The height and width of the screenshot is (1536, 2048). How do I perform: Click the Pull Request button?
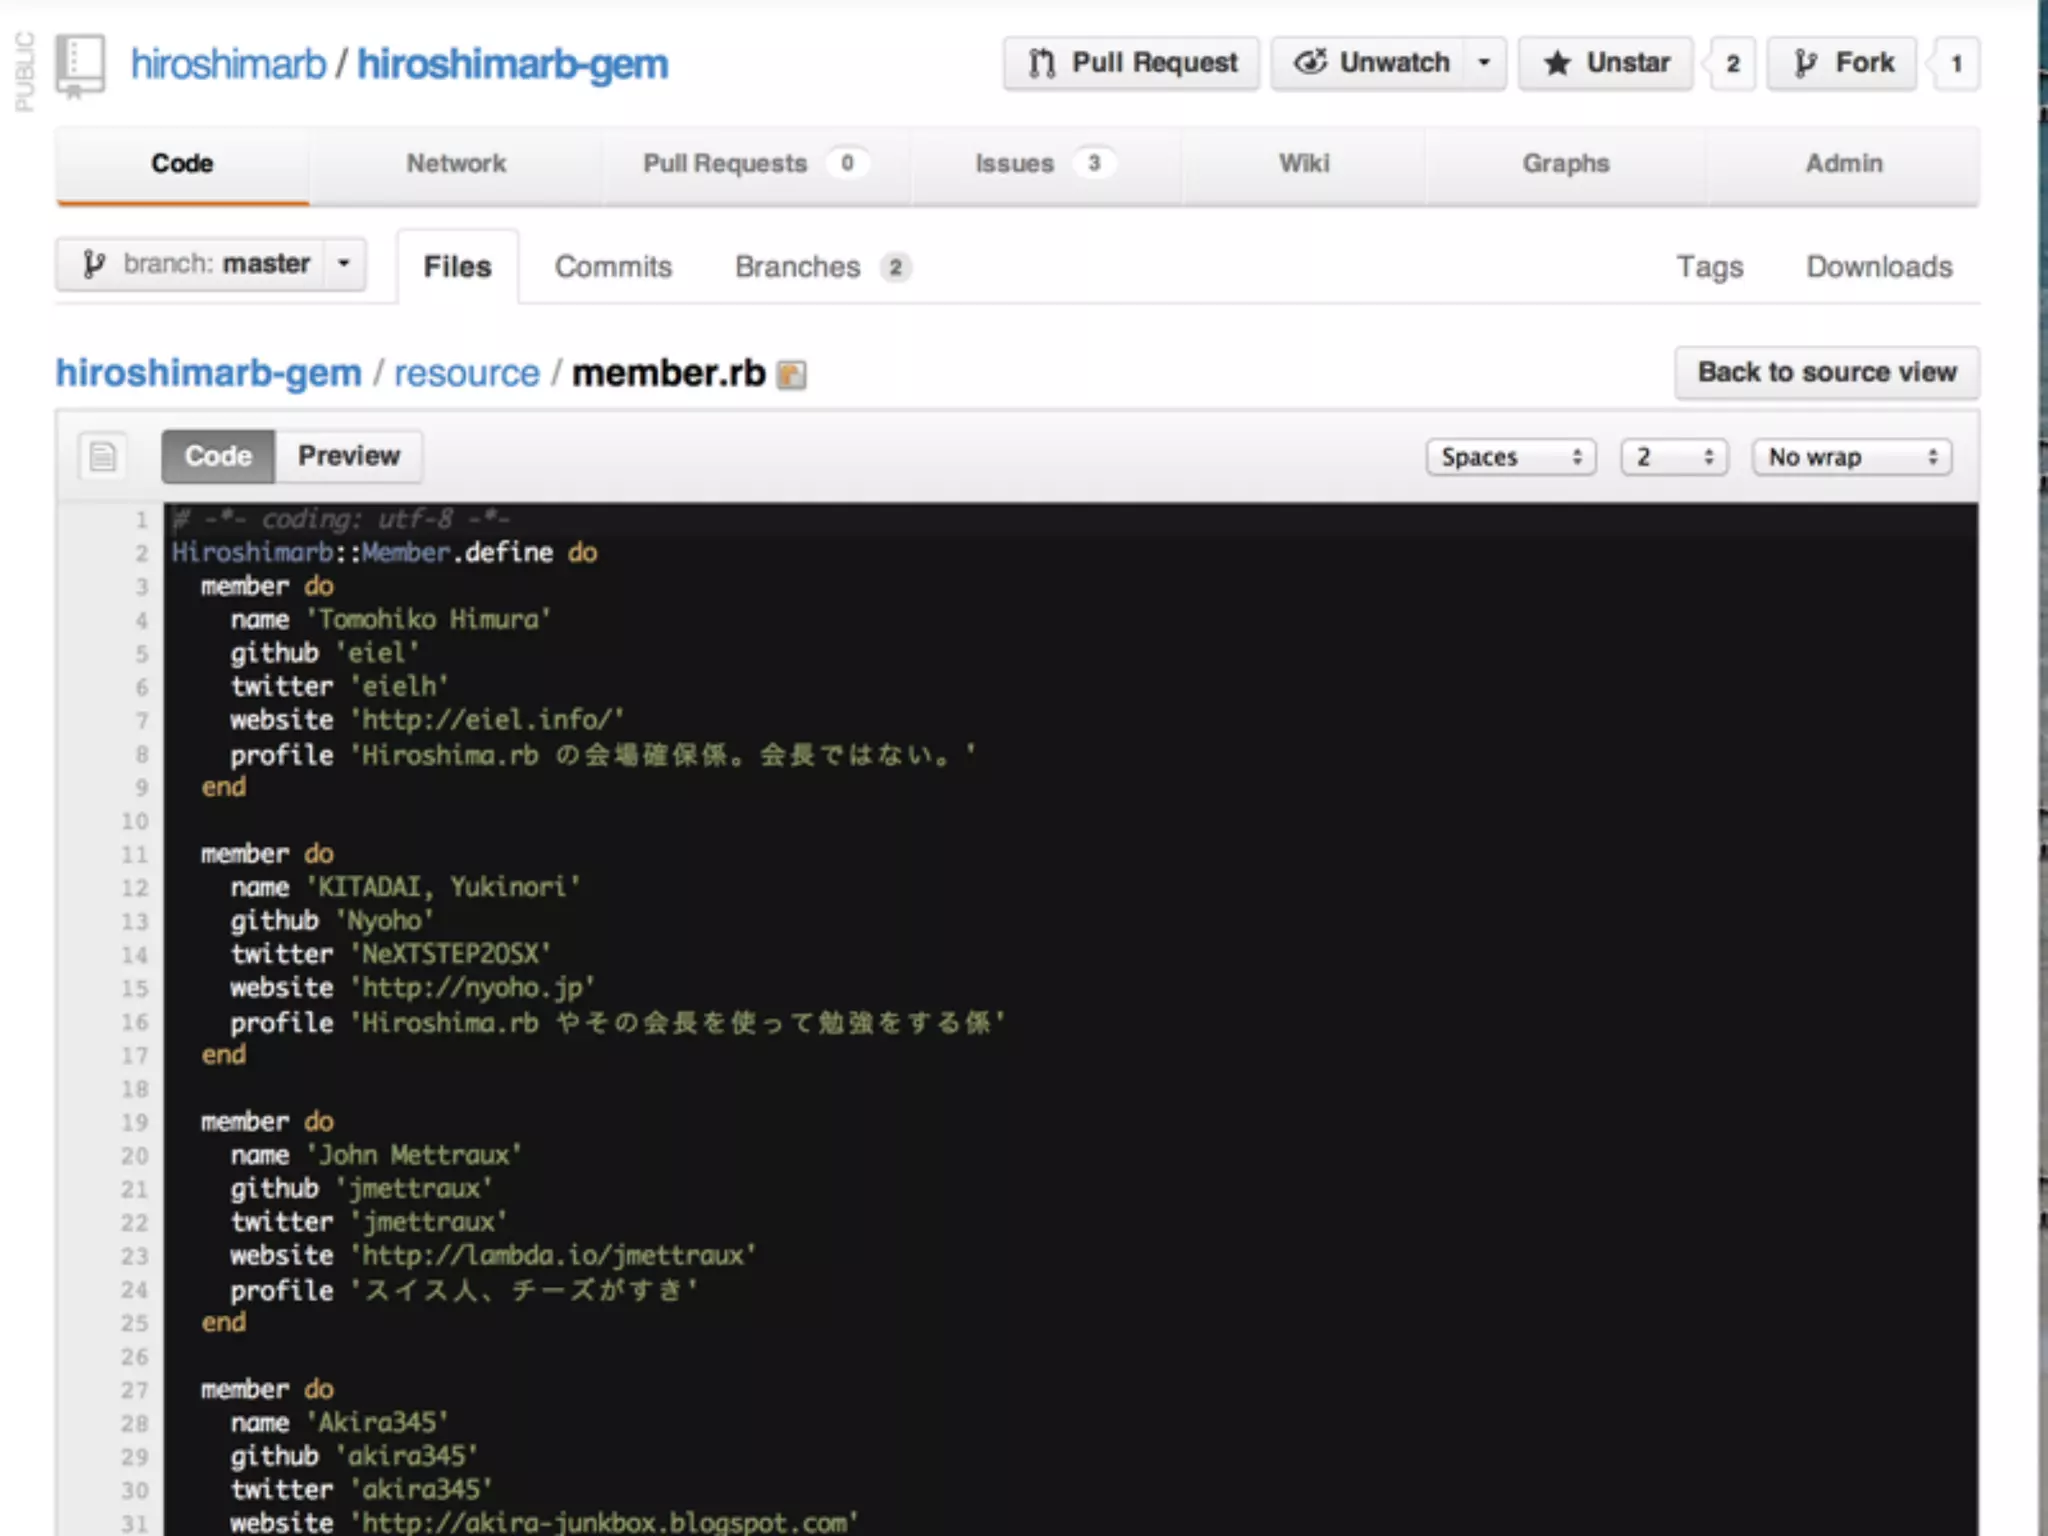click(1132, 63)
